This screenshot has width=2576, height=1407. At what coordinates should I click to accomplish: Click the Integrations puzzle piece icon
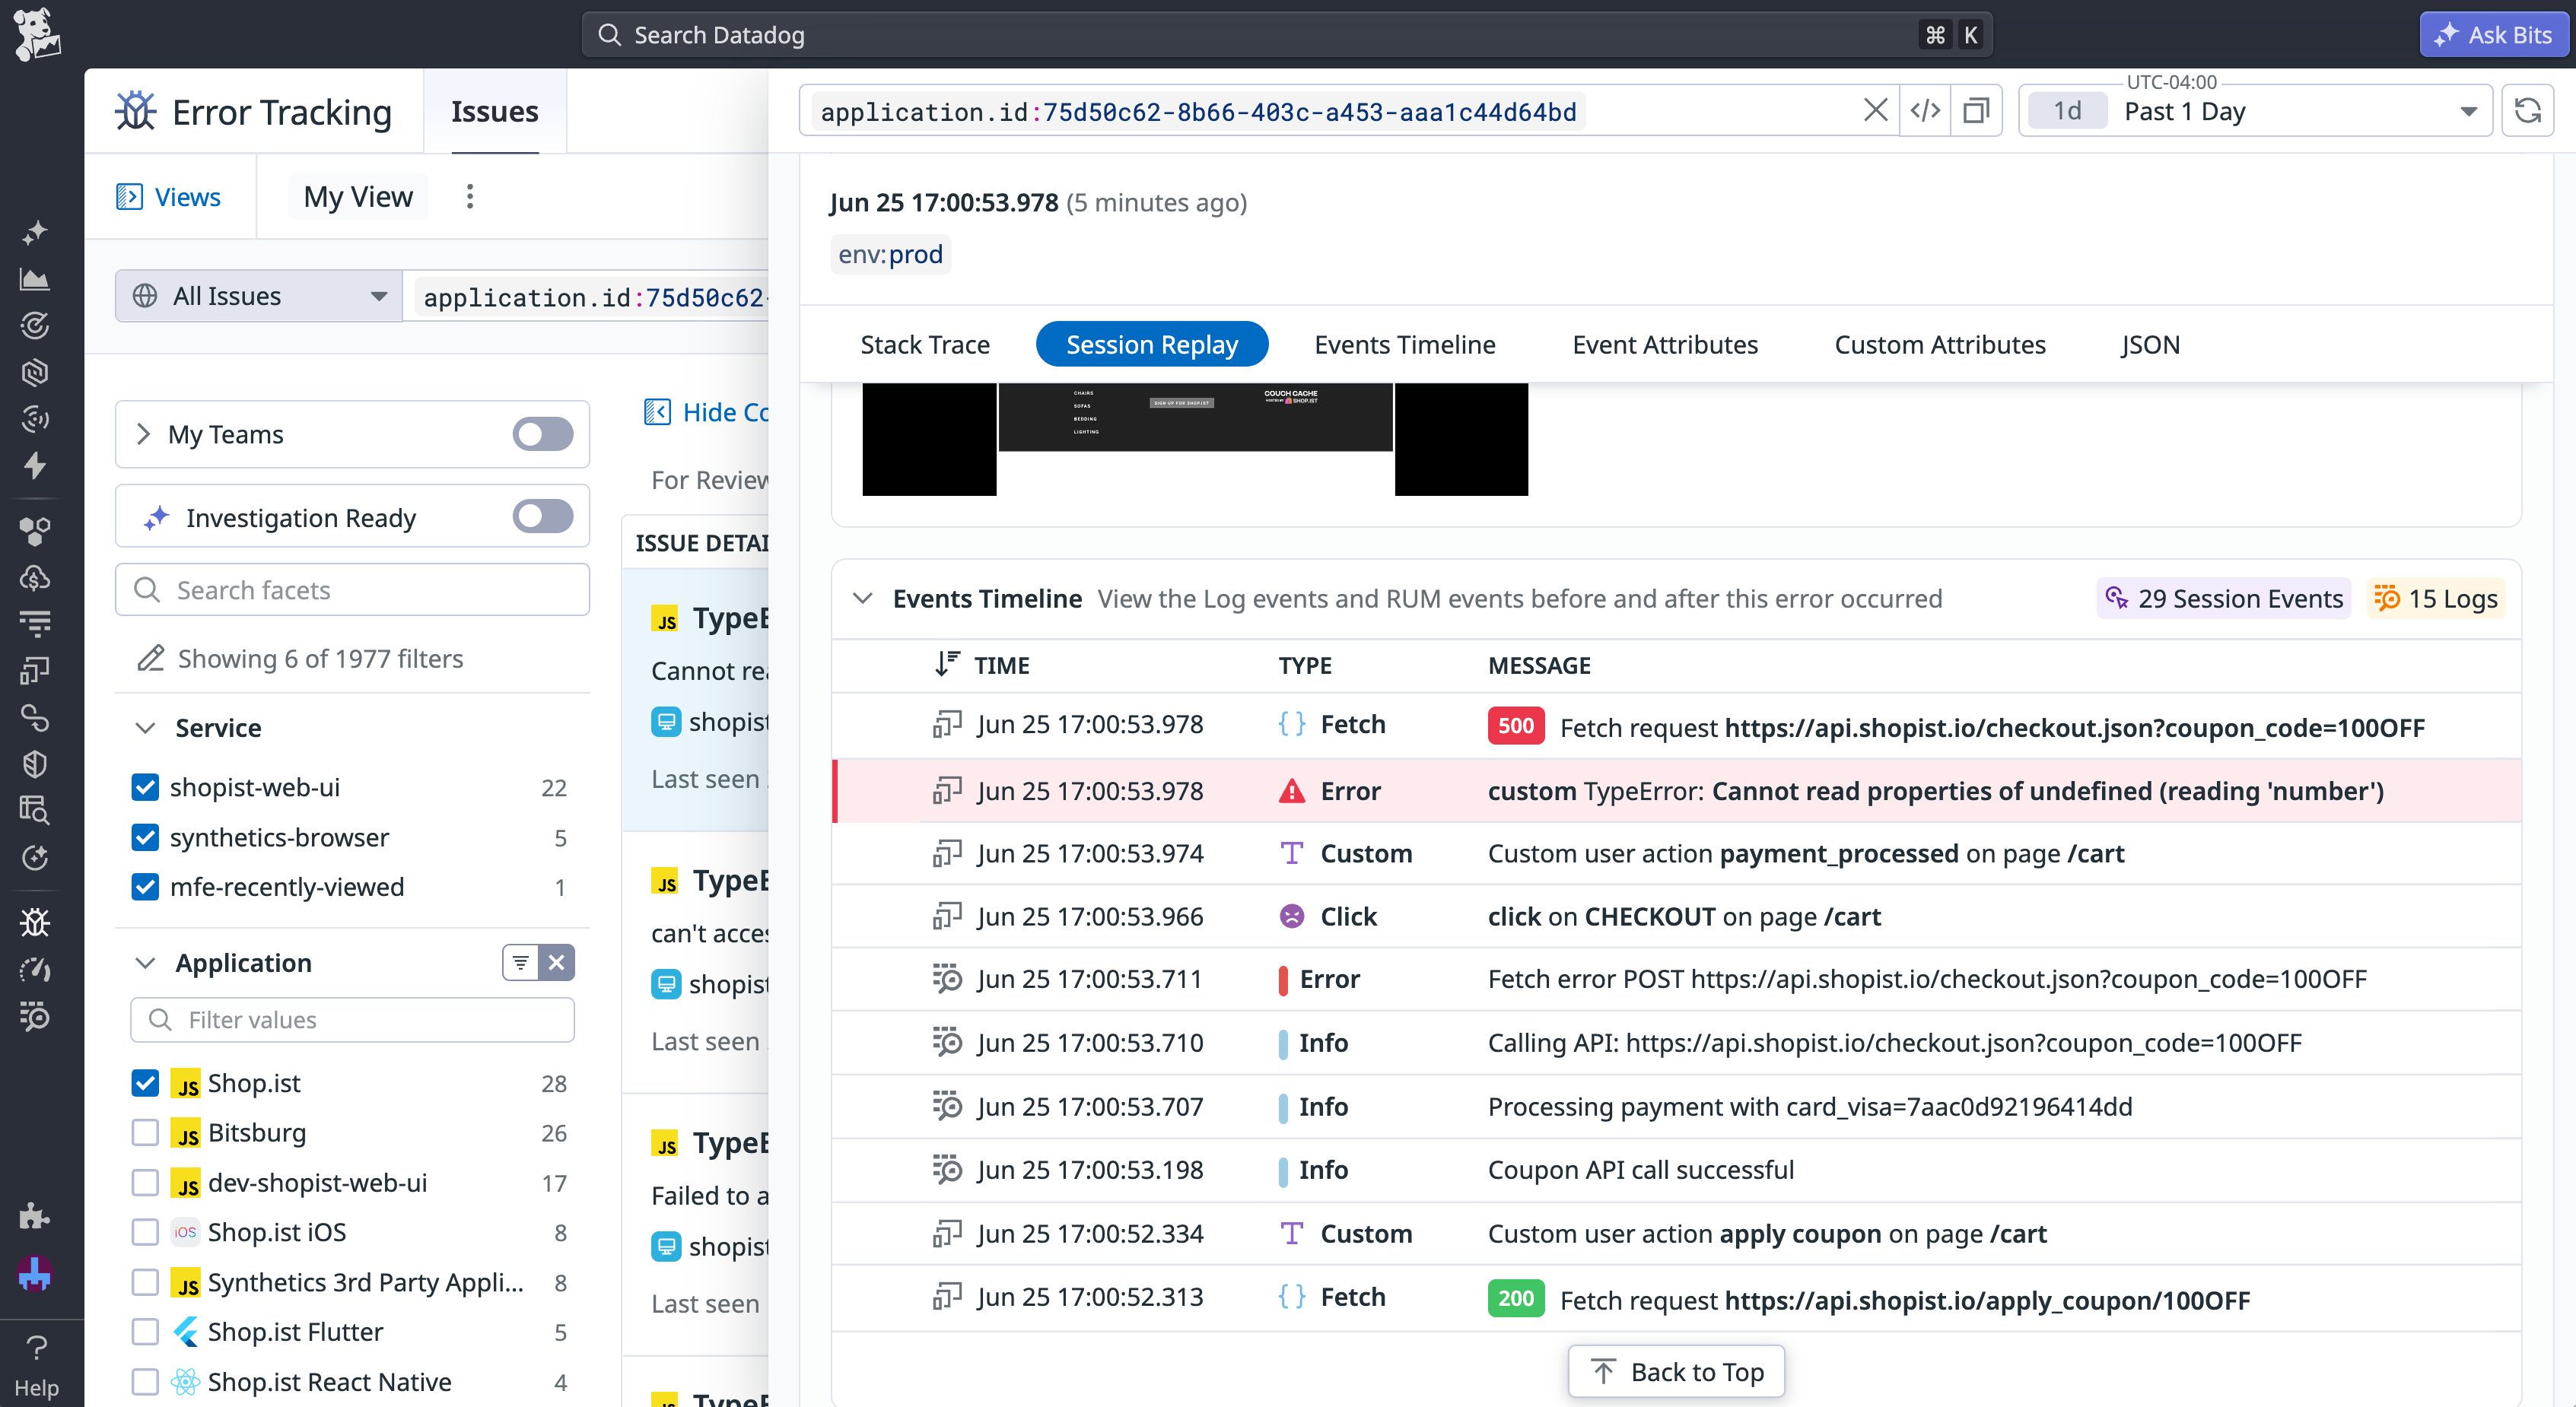35,1215
